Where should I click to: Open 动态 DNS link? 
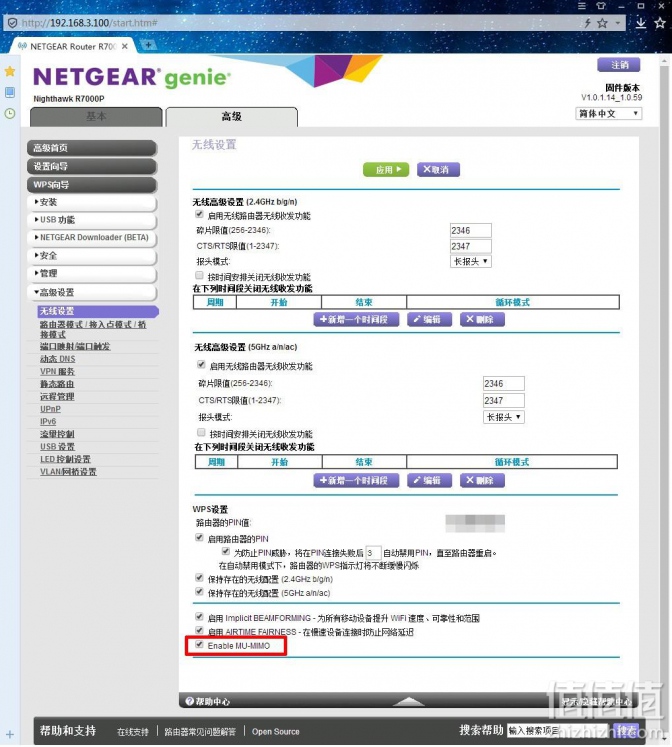[58, 359]
